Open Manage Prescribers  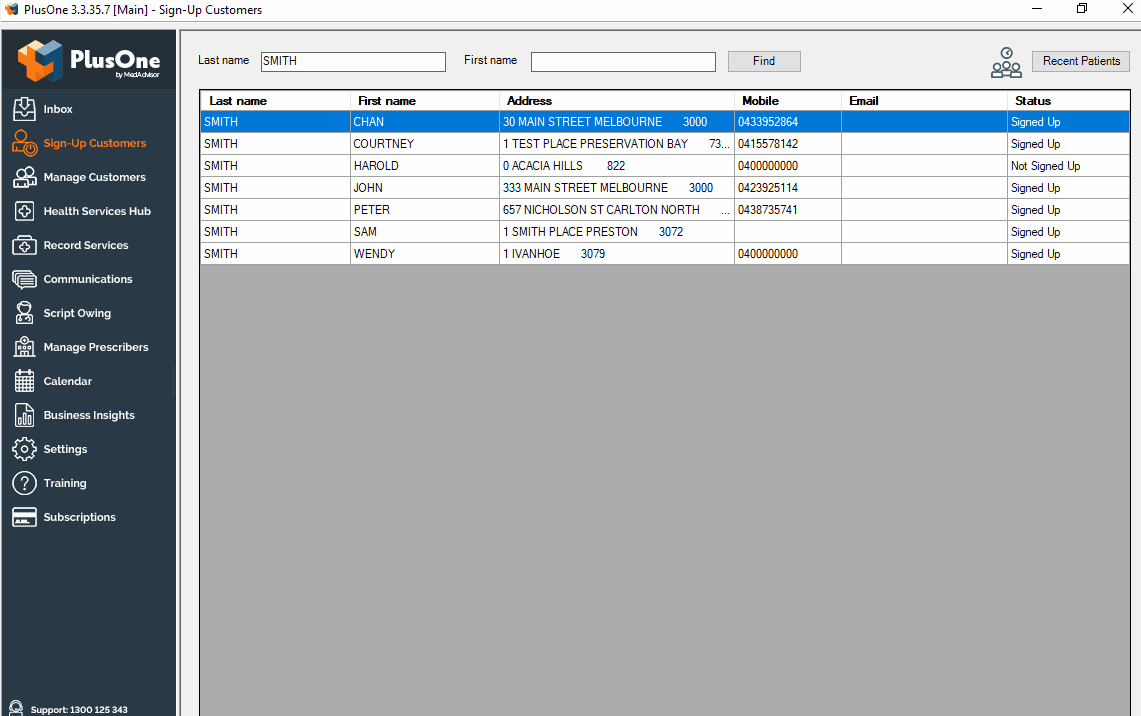tap(96, 347)
